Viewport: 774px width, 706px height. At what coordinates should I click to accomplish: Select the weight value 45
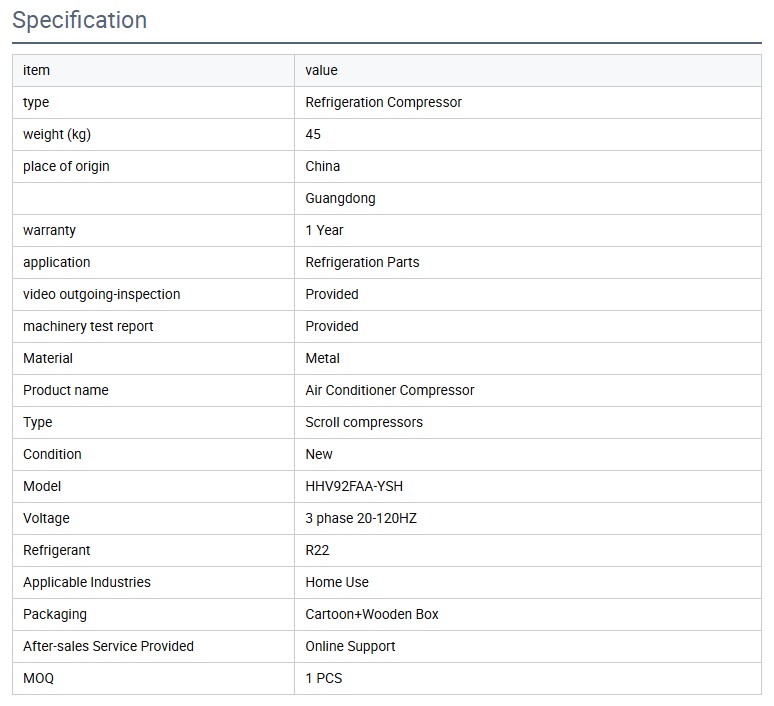313,134
